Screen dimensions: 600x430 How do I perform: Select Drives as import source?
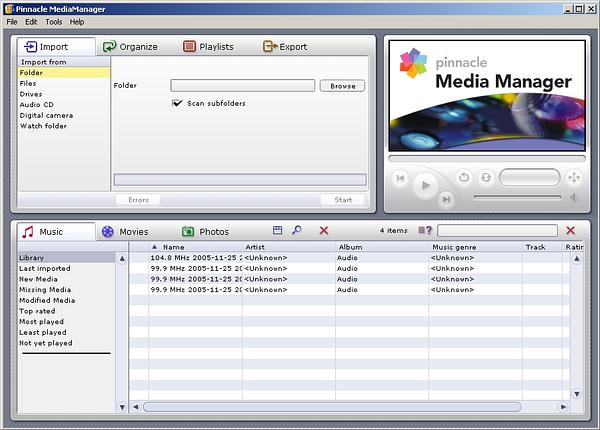pos(64,94)
